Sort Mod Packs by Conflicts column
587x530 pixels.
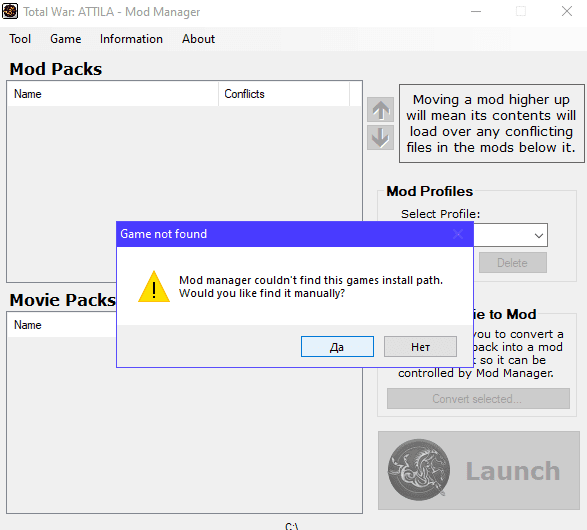(284, 94)
